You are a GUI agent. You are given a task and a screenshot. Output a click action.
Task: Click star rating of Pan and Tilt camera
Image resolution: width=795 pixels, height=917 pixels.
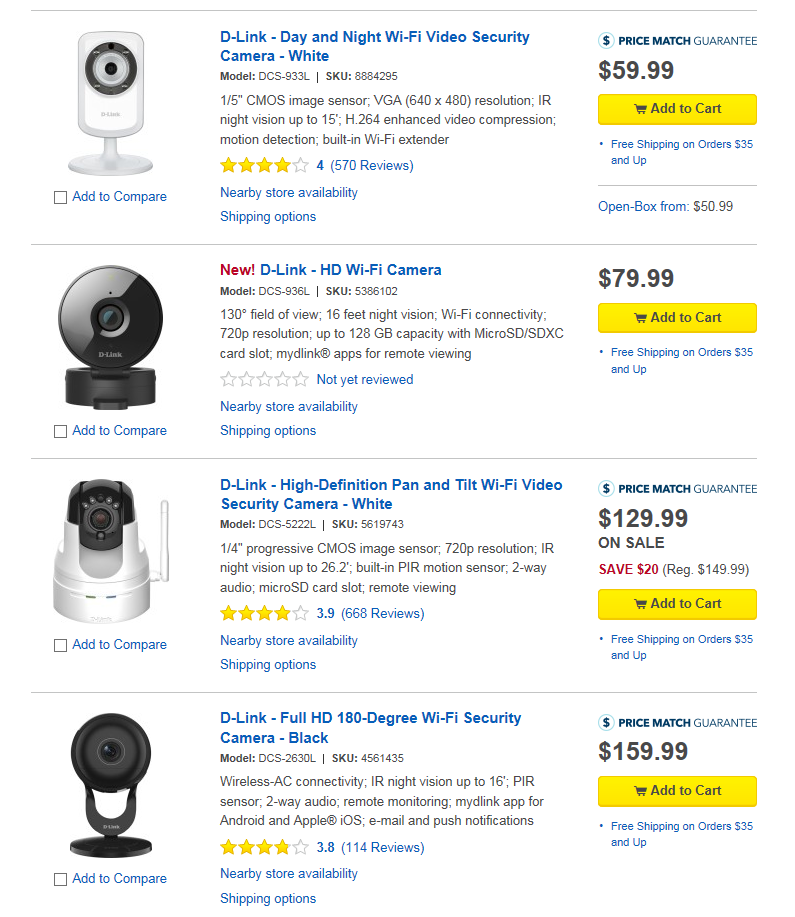click(264, 613)
